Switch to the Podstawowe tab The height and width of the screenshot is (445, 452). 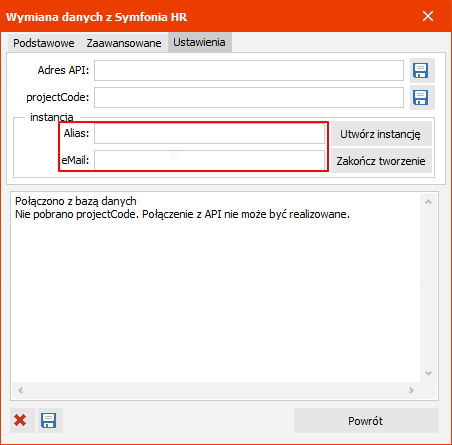coord(44,43)
